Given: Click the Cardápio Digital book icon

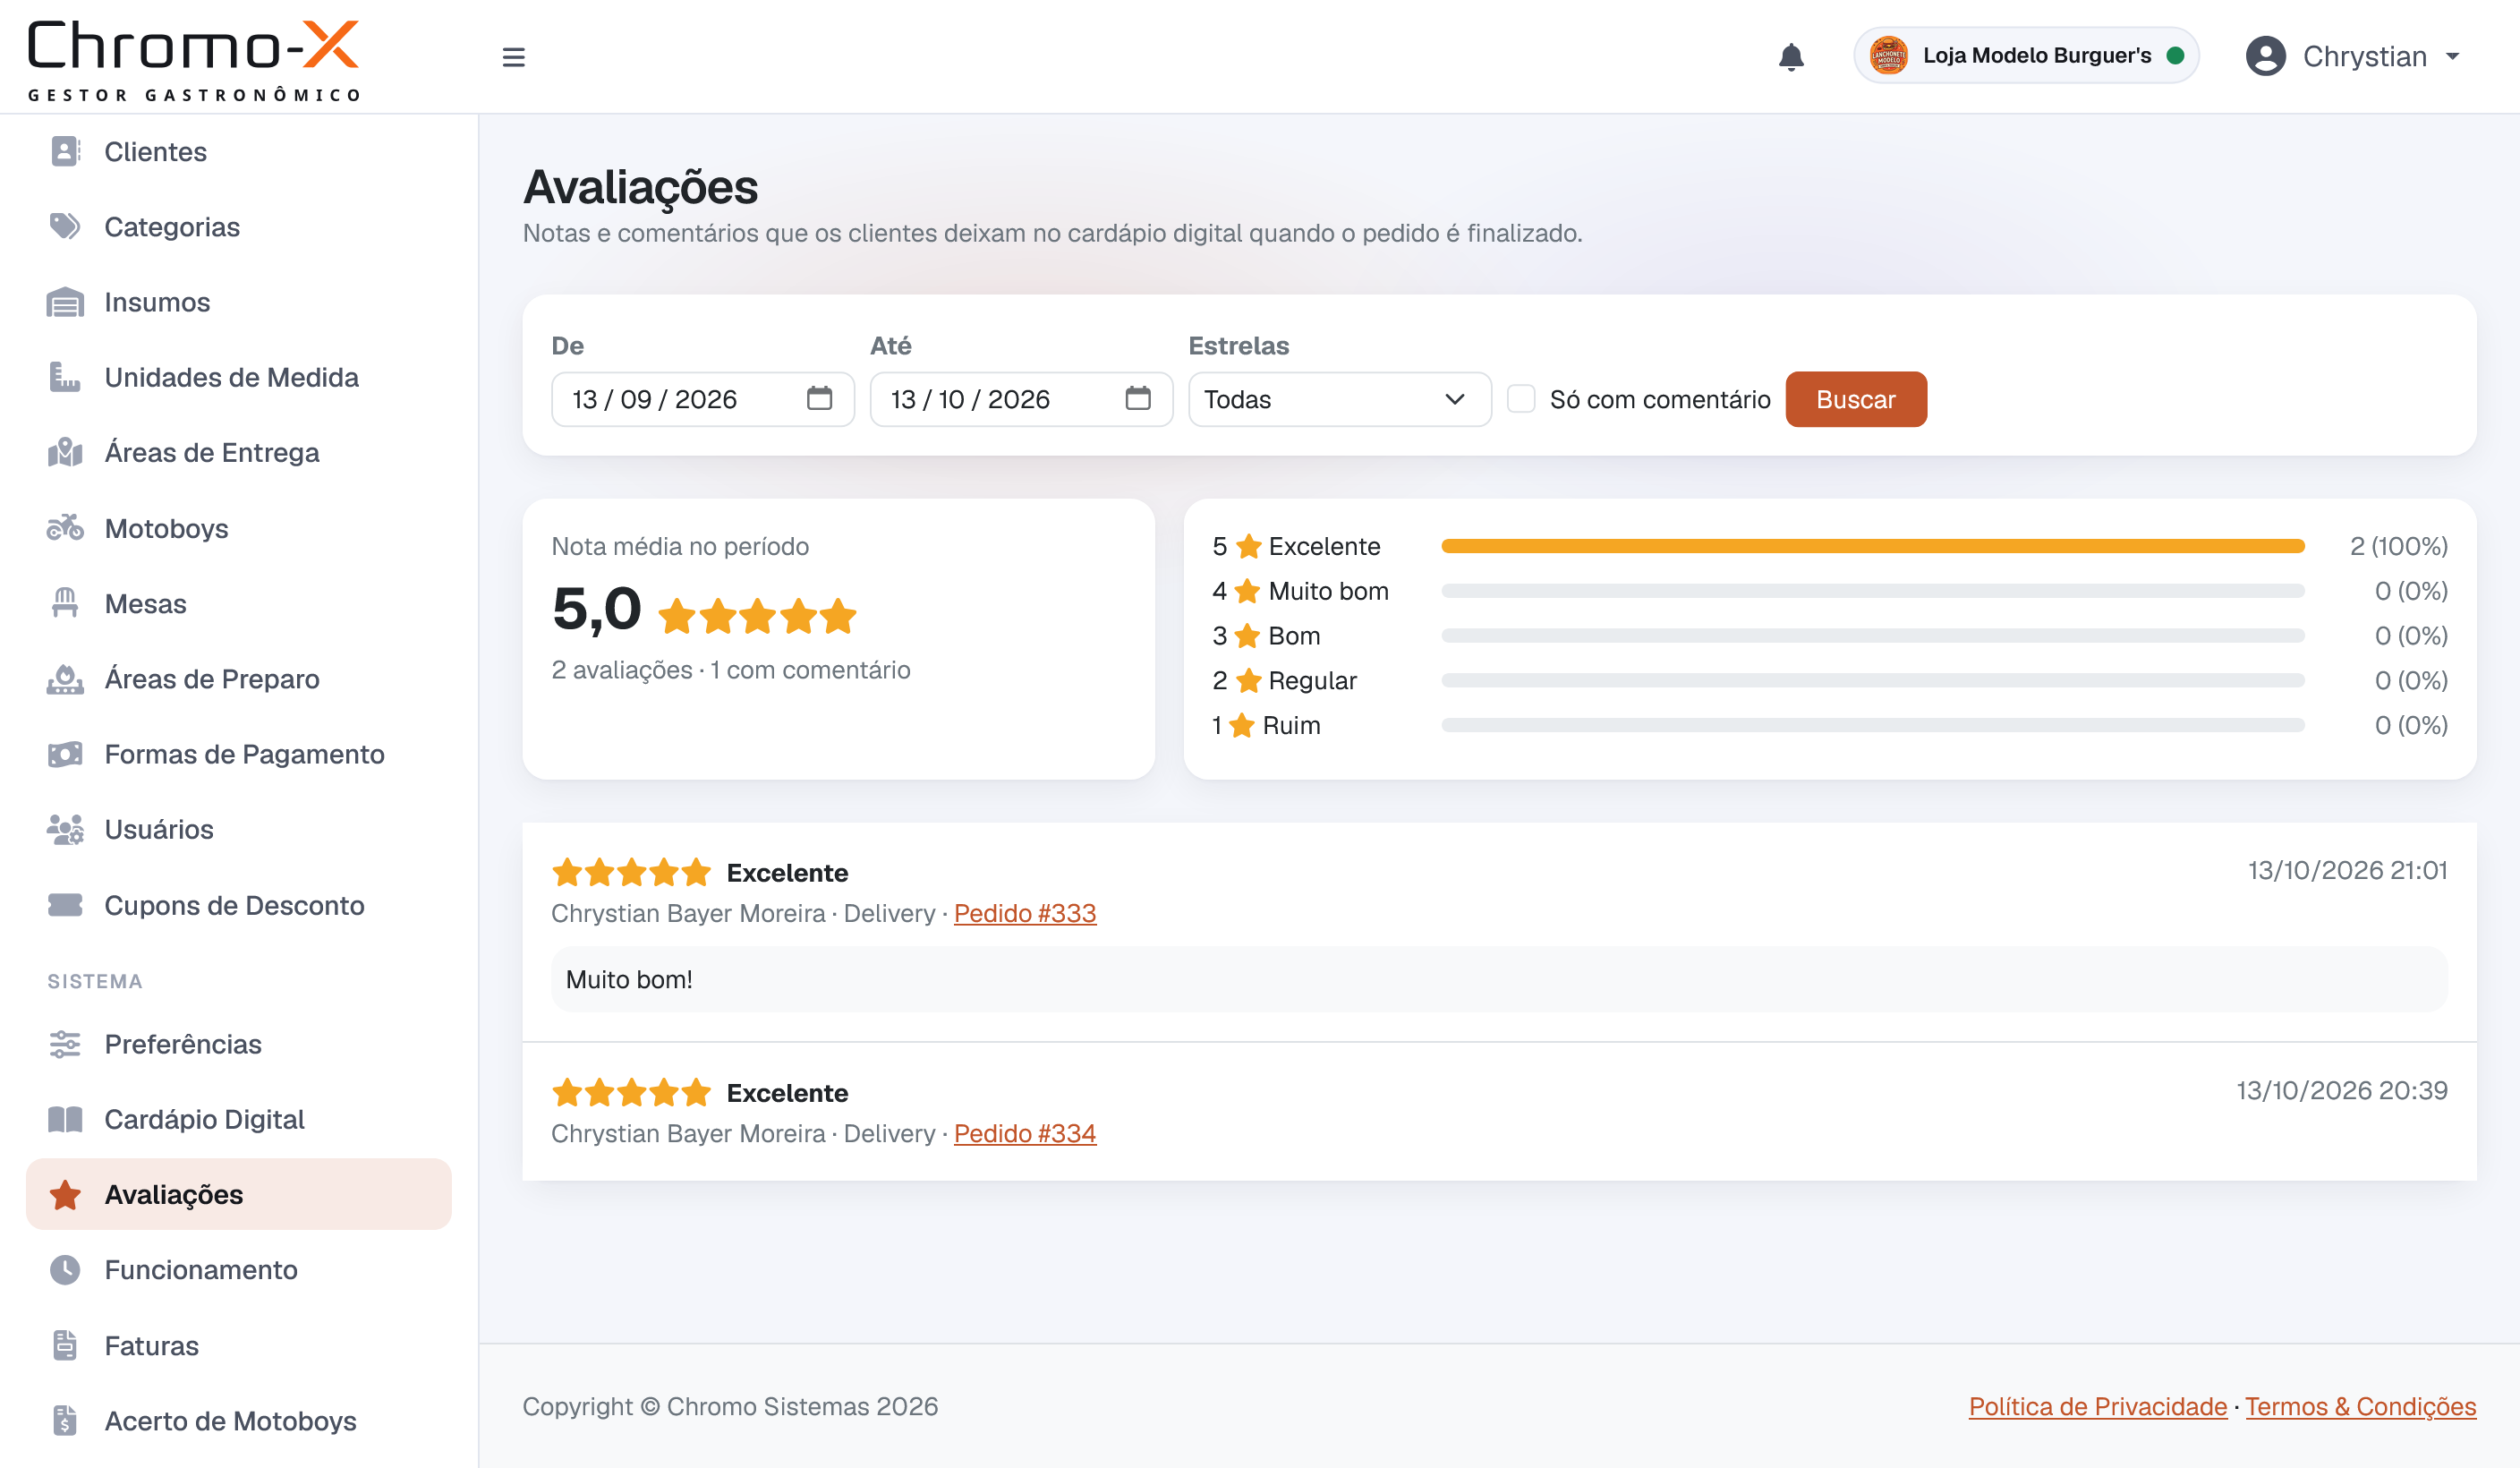Looking at the screenshot, I should pos(65,1119).
